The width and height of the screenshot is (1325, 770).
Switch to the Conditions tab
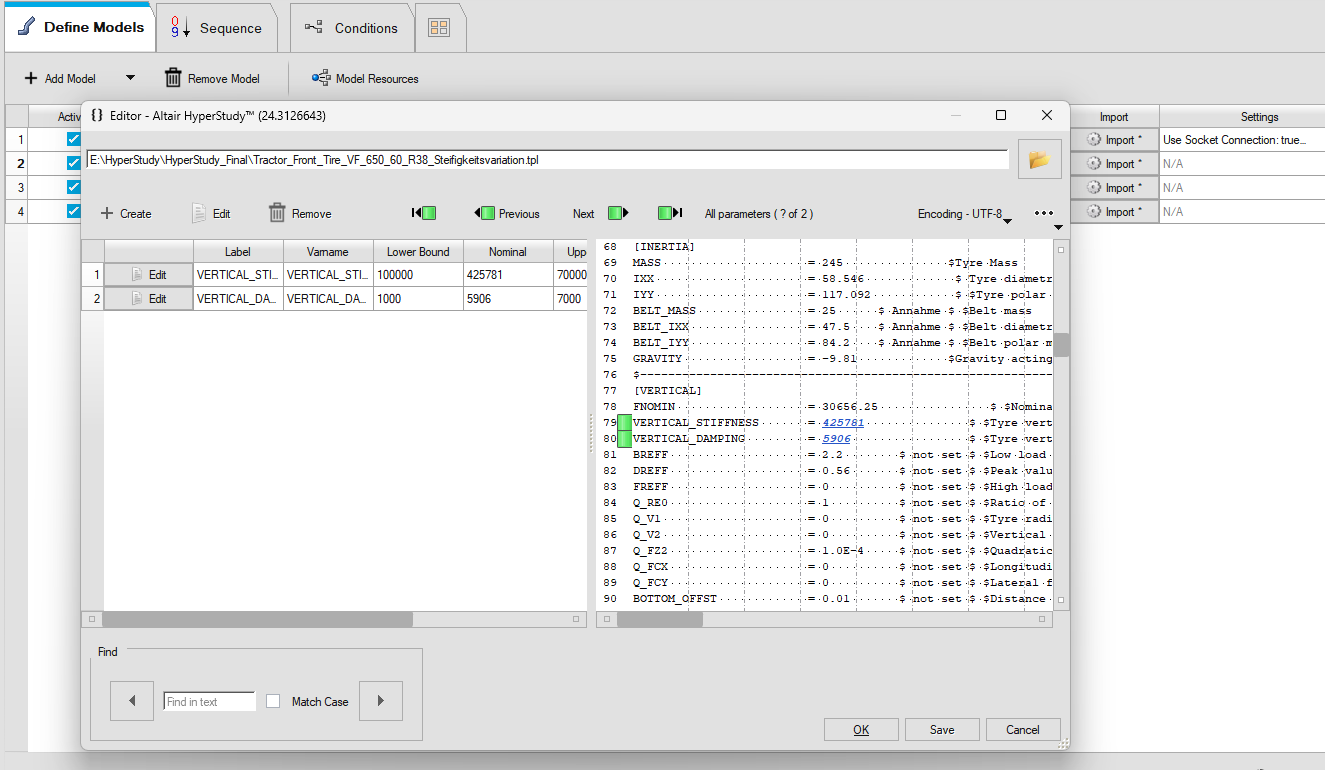[351, 28]
